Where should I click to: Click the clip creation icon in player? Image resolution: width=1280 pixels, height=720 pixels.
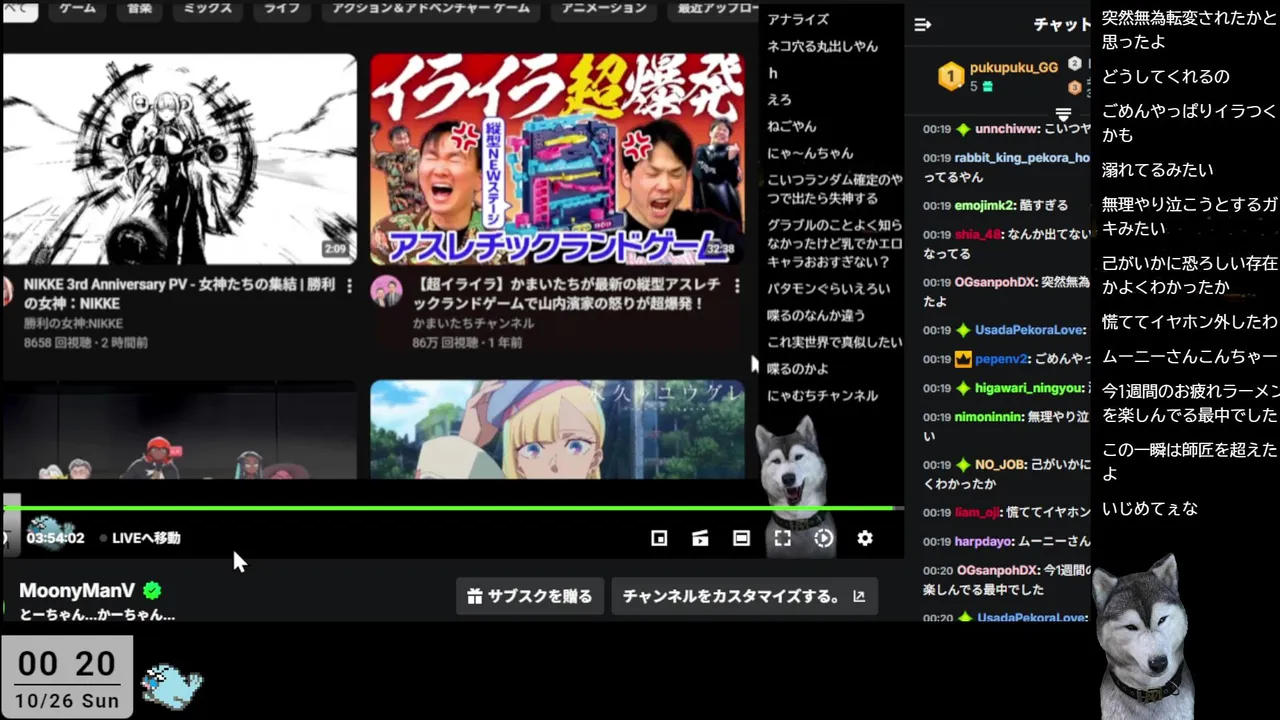coord(700,538)
